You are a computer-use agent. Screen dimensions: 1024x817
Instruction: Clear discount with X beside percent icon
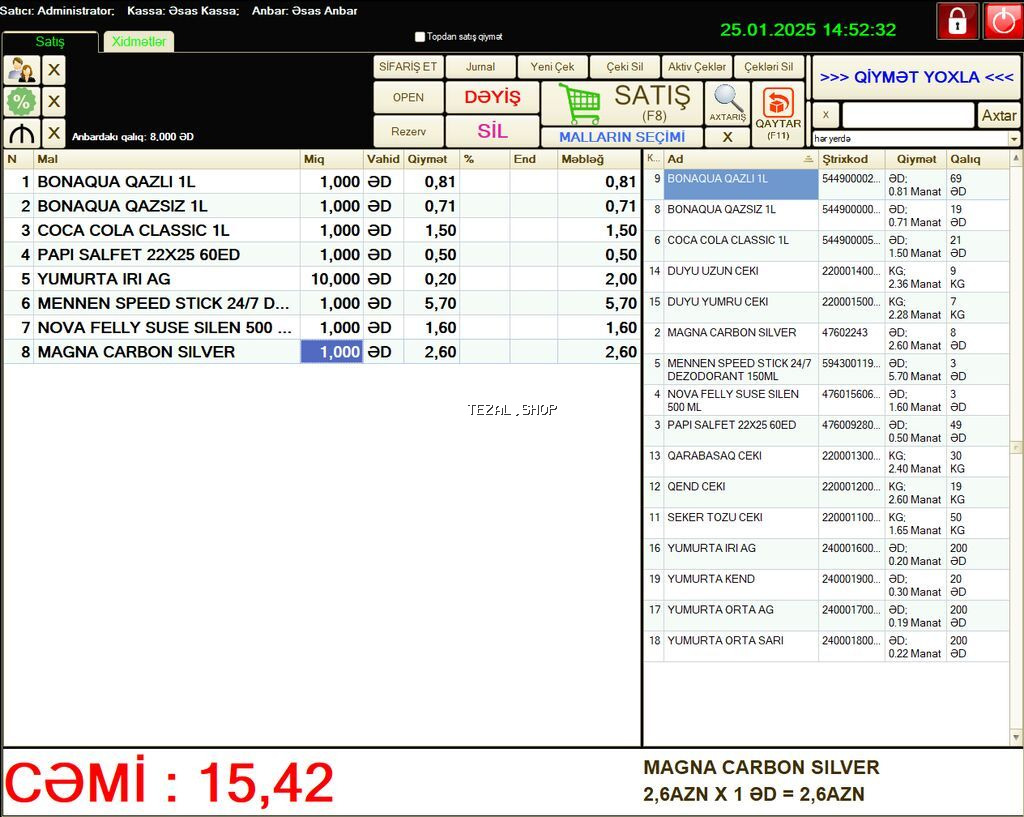pyautogui.click(x=54, y=101)
